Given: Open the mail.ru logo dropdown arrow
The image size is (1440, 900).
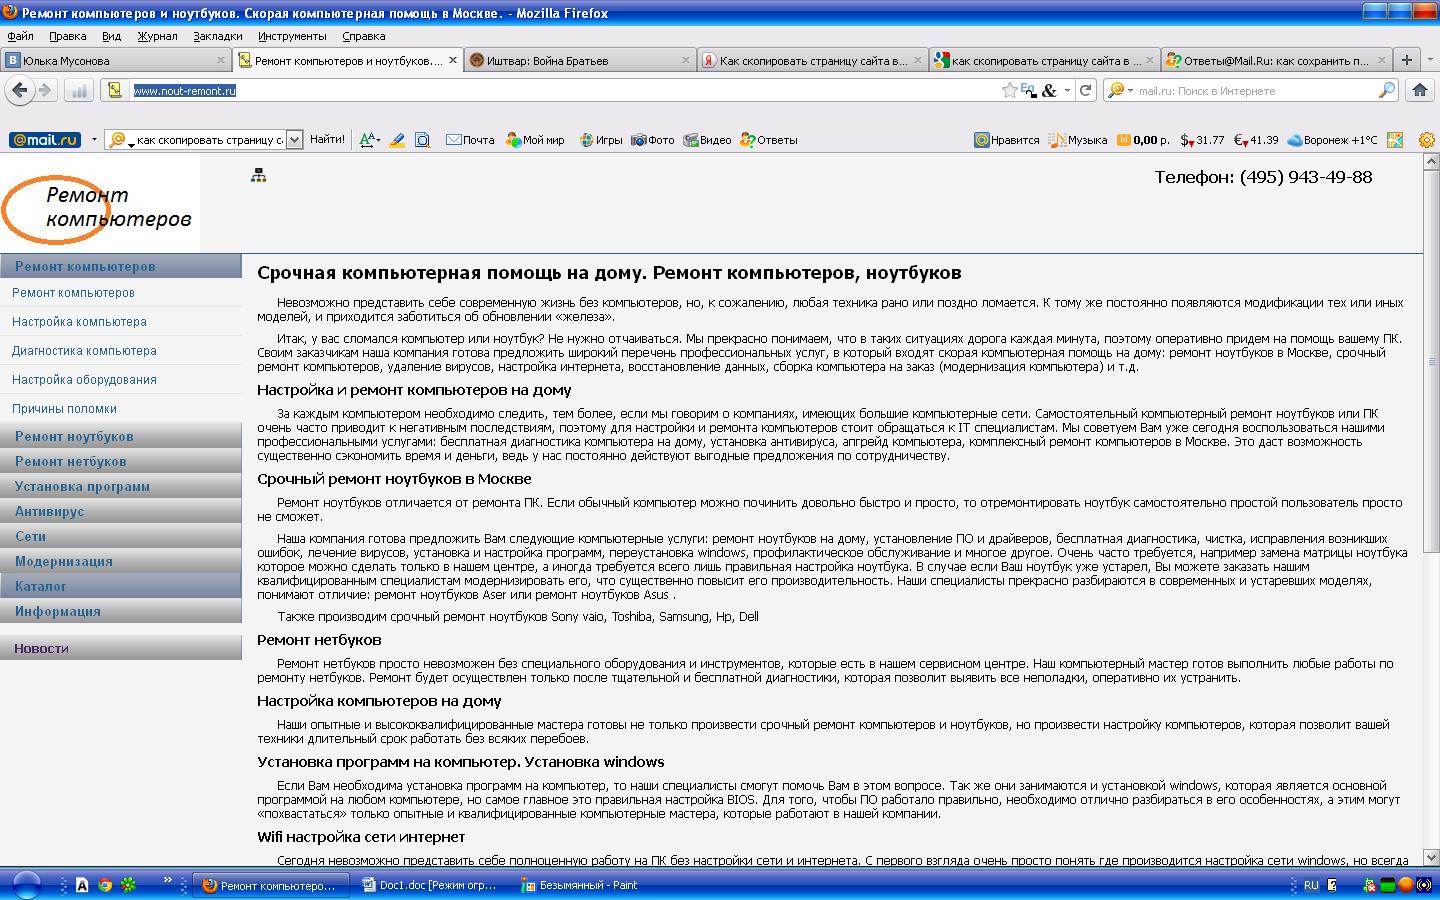Looking at the screenshot, I should tap(94, 140).
